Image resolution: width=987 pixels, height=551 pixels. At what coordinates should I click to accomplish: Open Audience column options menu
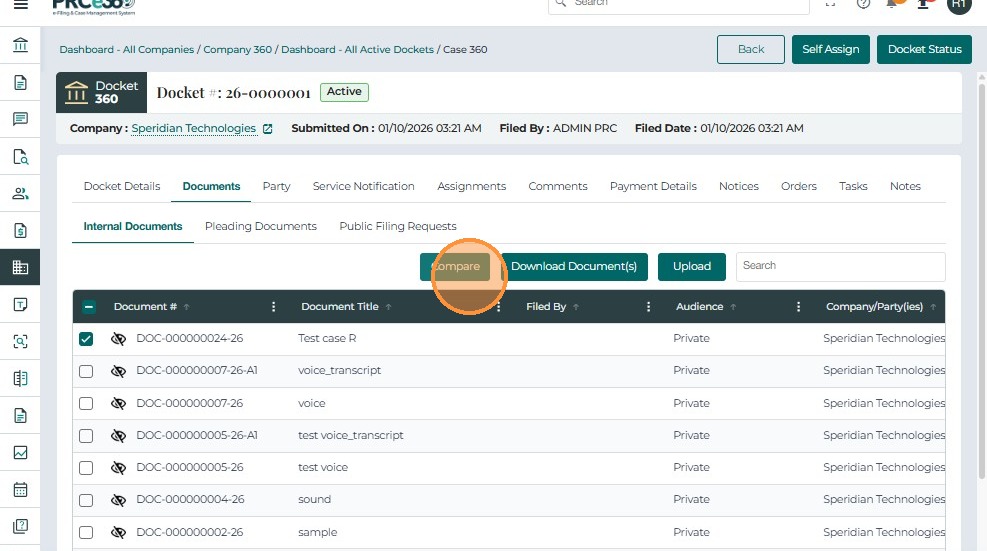click(798, 307)
